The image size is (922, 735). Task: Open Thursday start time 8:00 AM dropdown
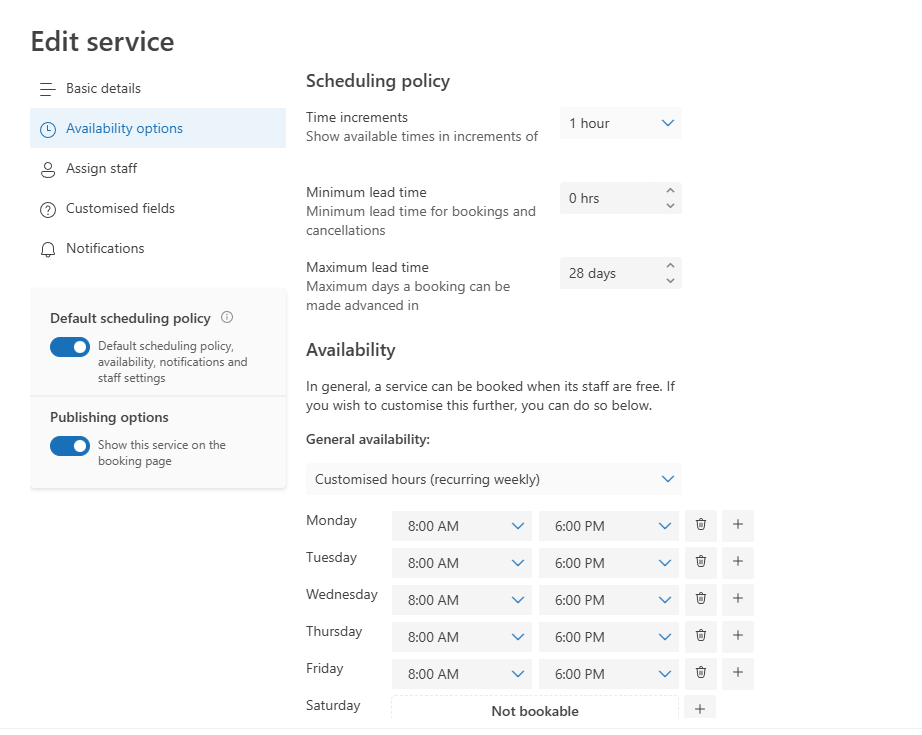click(462, 637)
